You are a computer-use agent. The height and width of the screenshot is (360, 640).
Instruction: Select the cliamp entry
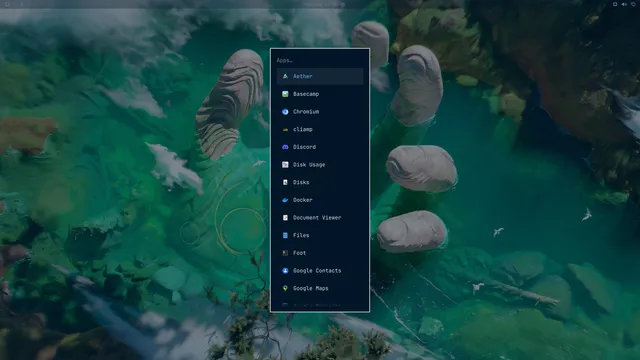tap(320, 129)
